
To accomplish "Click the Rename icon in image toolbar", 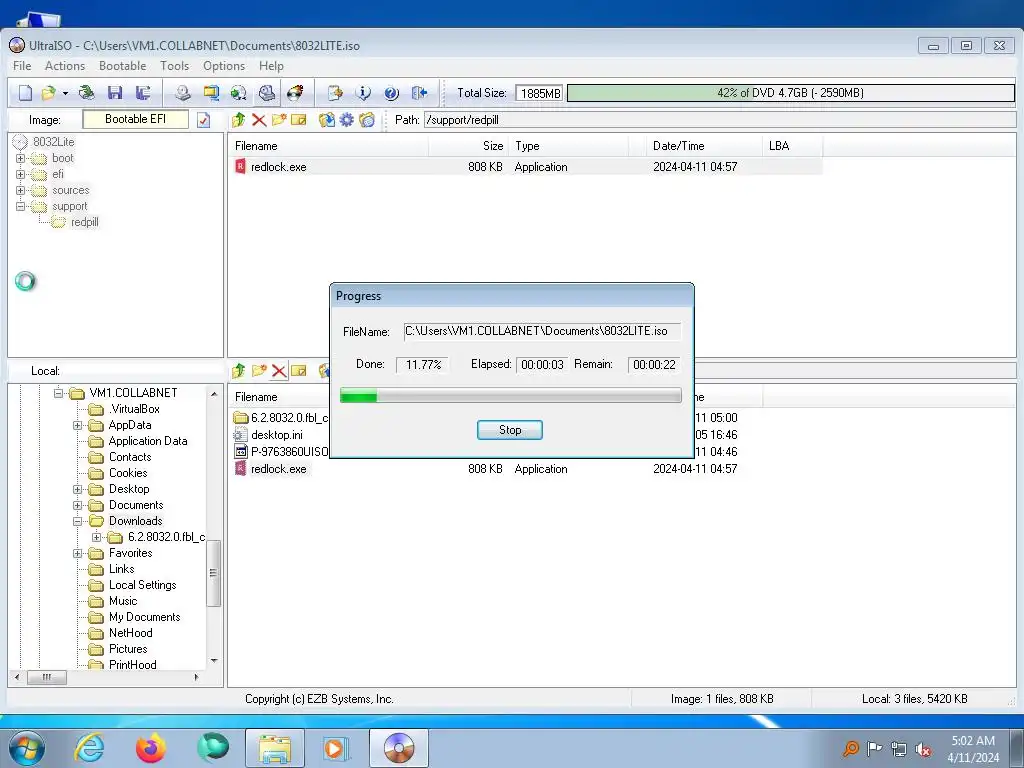I will (x=298, y=120).
